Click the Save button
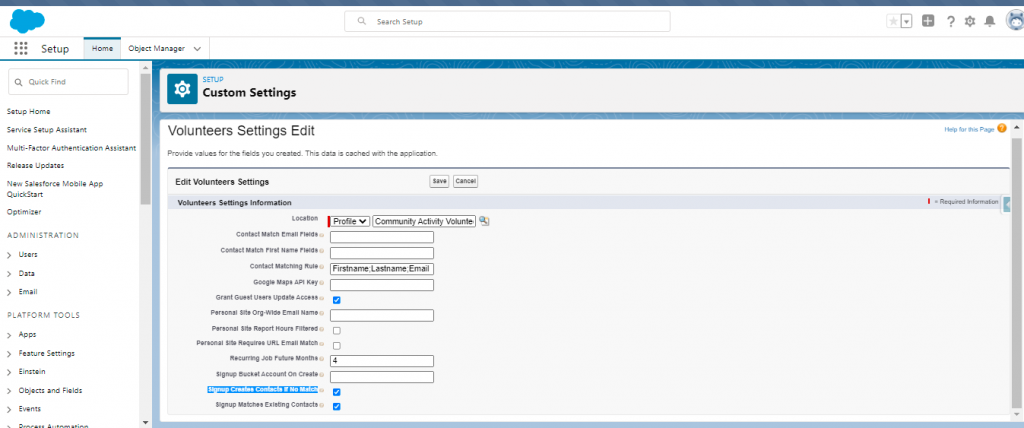 coord(440,181)
